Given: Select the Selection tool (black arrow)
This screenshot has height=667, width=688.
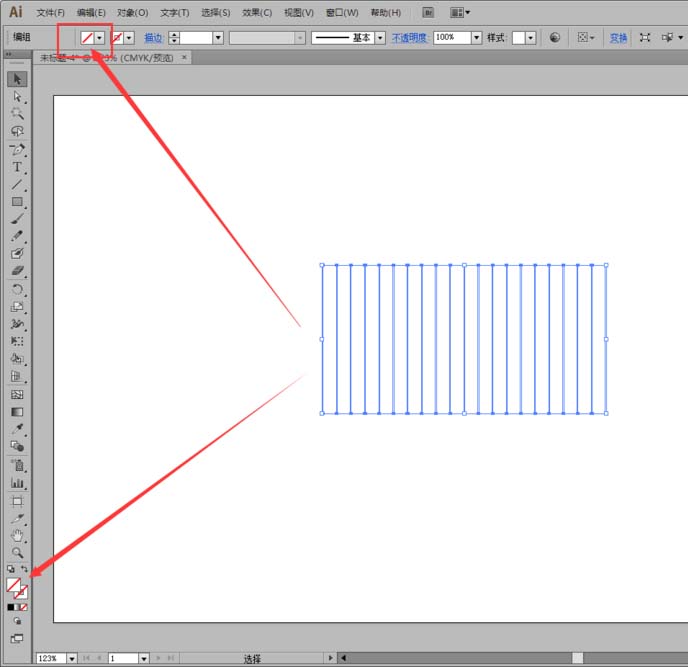Looking at the screenshot, I should 17,79.
